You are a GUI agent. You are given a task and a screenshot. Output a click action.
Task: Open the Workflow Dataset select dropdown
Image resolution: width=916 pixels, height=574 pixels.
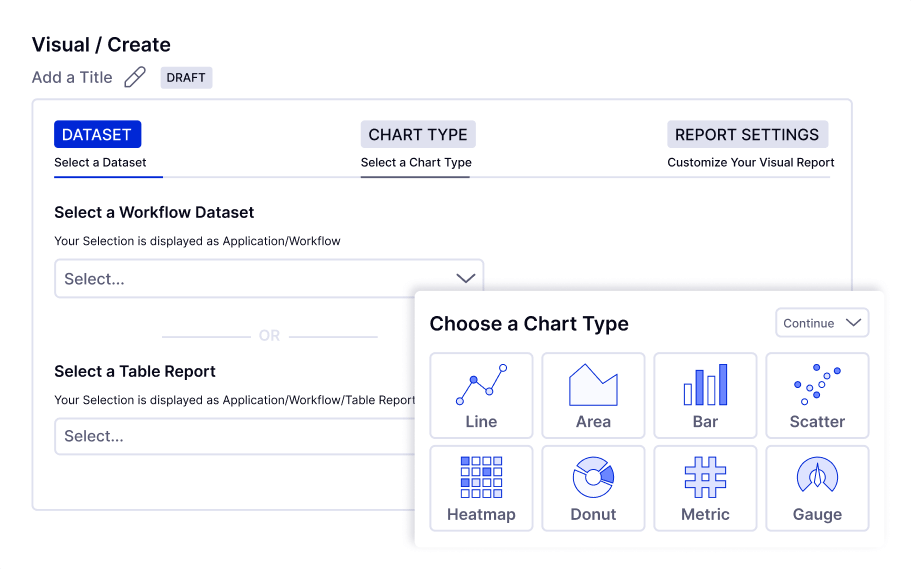point(268,279)
